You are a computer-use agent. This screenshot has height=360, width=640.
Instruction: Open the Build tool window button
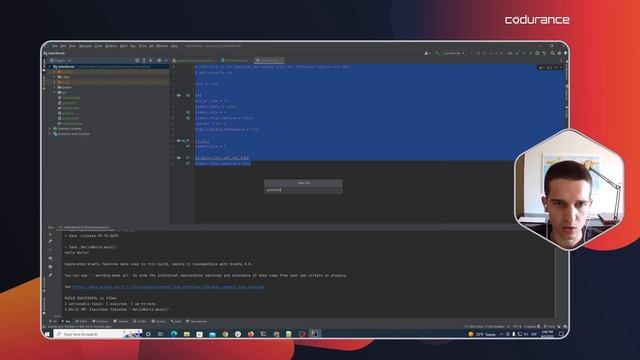(x=176, y=322)
